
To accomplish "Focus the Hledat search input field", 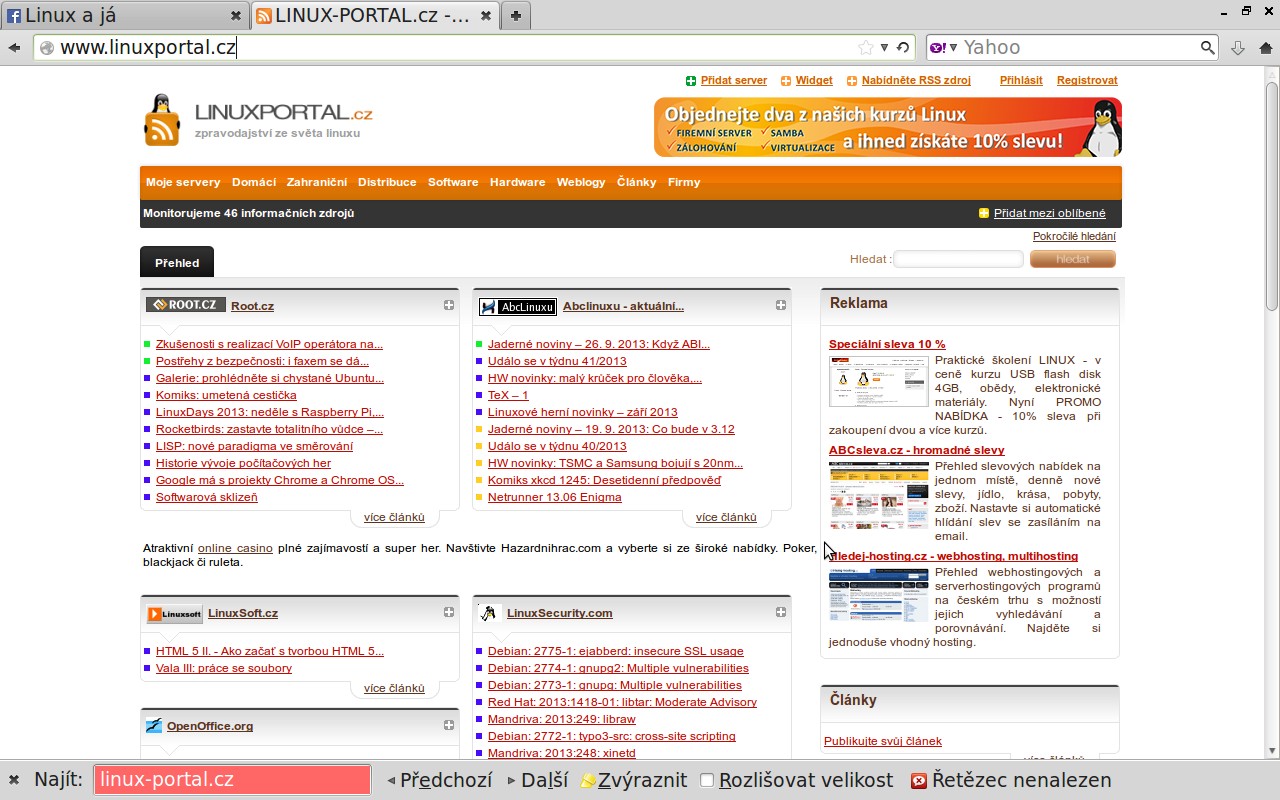I will click(958, 259).
